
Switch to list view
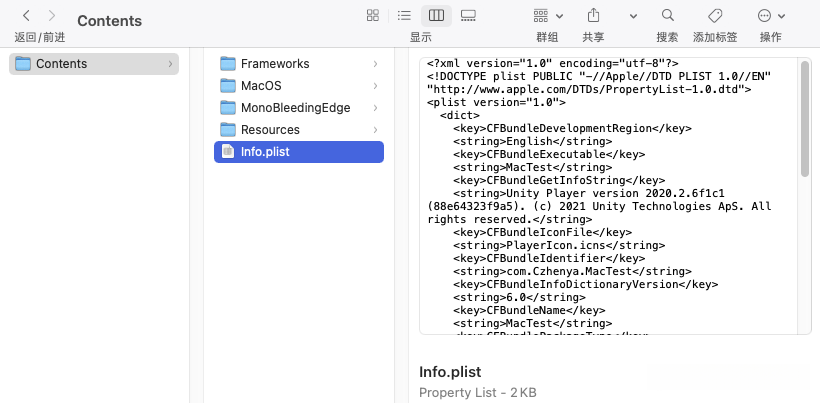pos(404,16)
